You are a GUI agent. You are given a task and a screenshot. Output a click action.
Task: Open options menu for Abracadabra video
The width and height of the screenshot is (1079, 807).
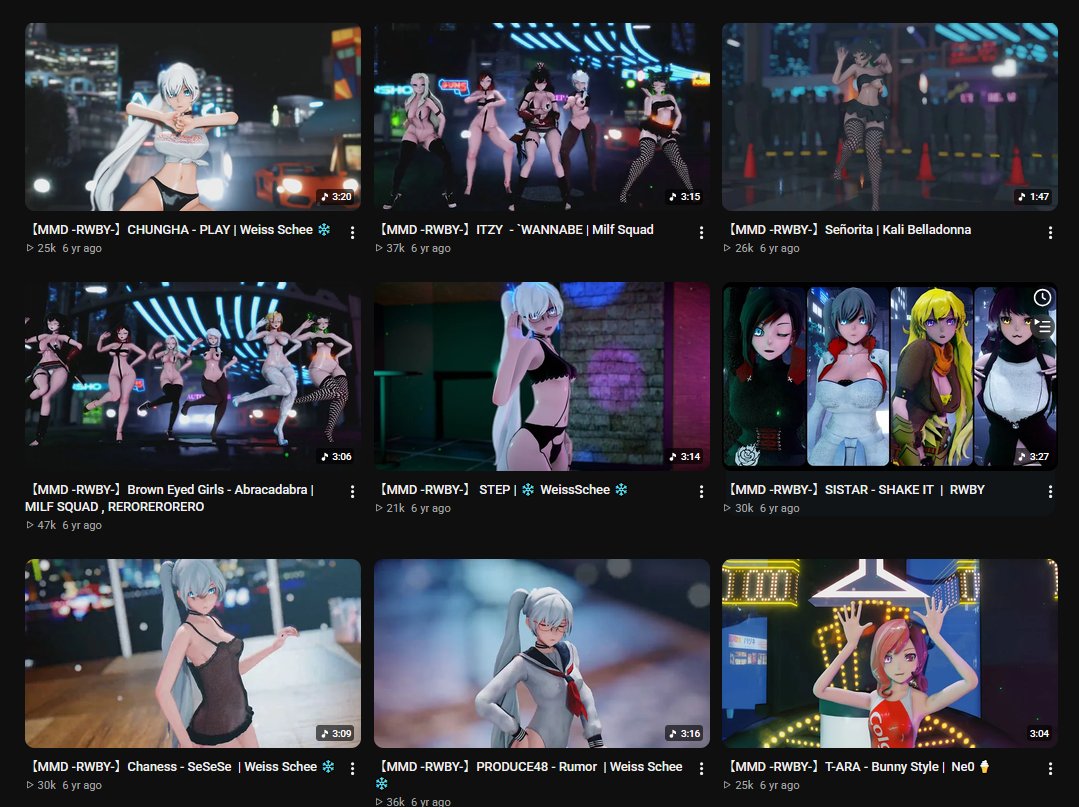[x=352, y=492]
